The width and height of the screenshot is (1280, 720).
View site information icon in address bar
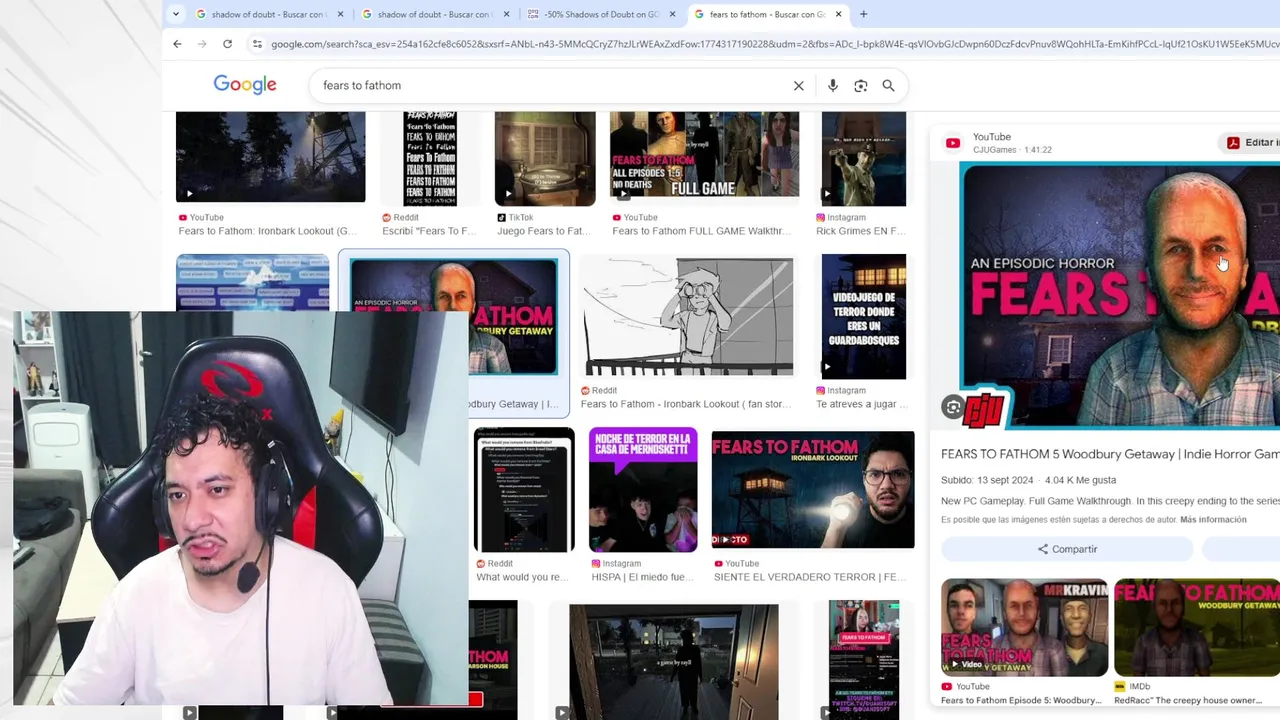coord(257,44)
